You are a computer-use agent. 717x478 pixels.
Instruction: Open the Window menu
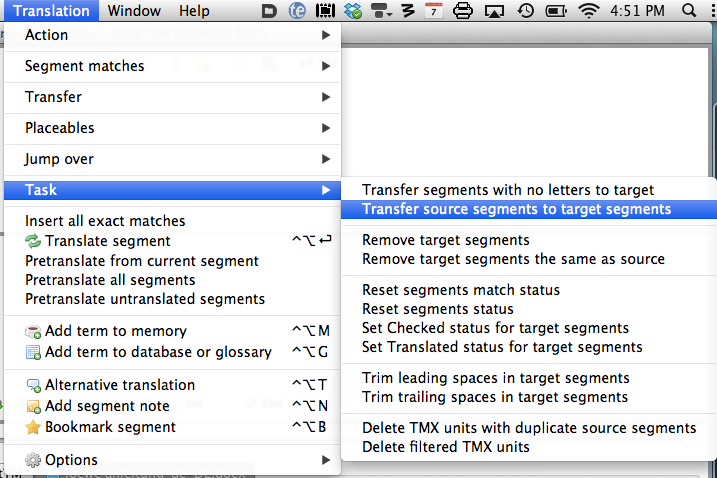(x=134, y=11)
